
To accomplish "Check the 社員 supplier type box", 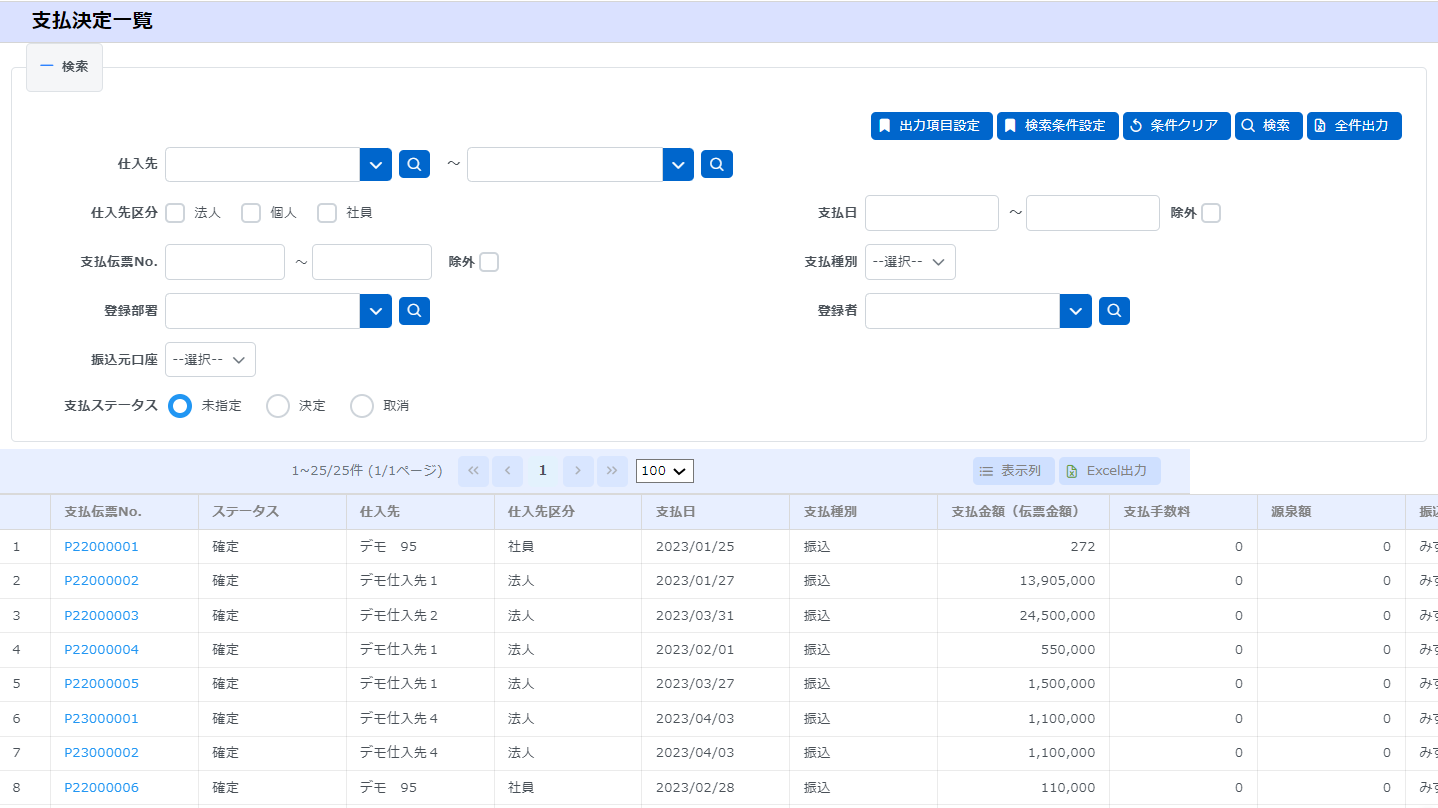I will [x=327, y=213].
